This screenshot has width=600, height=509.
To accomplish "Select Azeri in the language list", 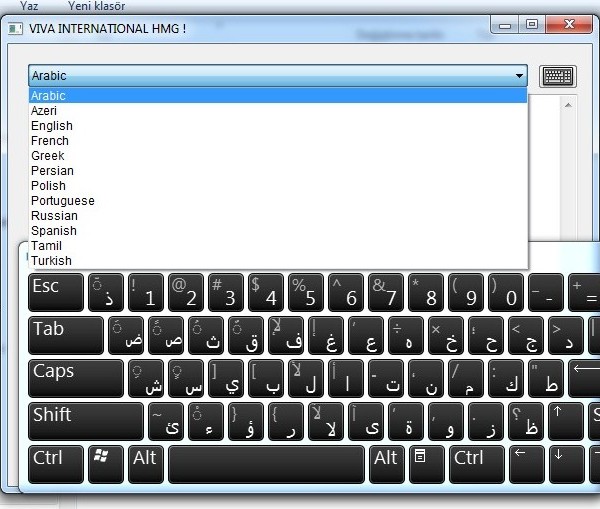I will coord(278,111).
